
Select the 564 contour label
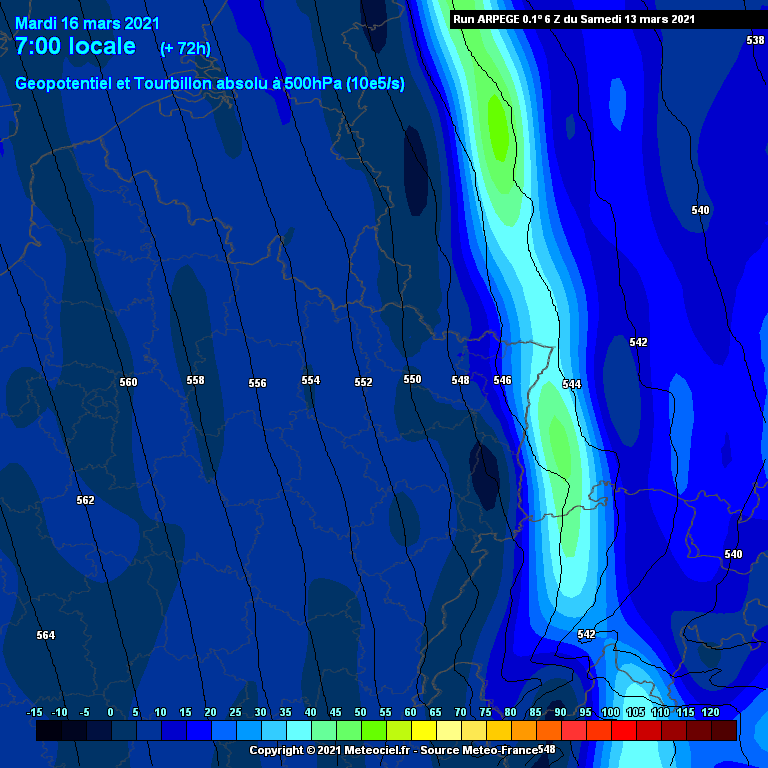tap(45, 636)
